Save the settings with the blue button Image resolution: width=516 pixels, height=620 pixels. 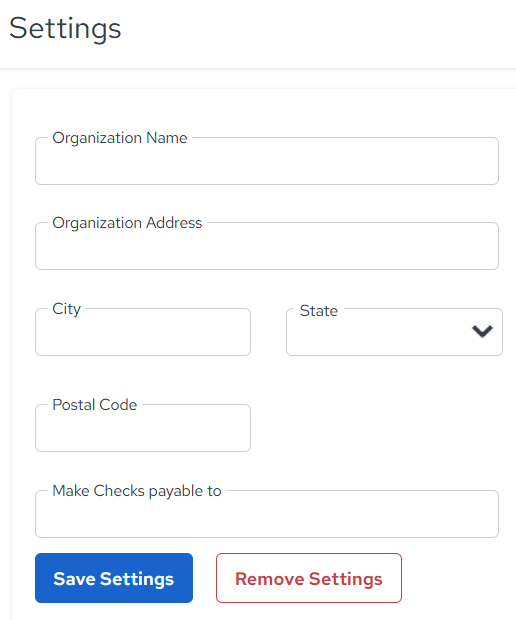(114, 578)
